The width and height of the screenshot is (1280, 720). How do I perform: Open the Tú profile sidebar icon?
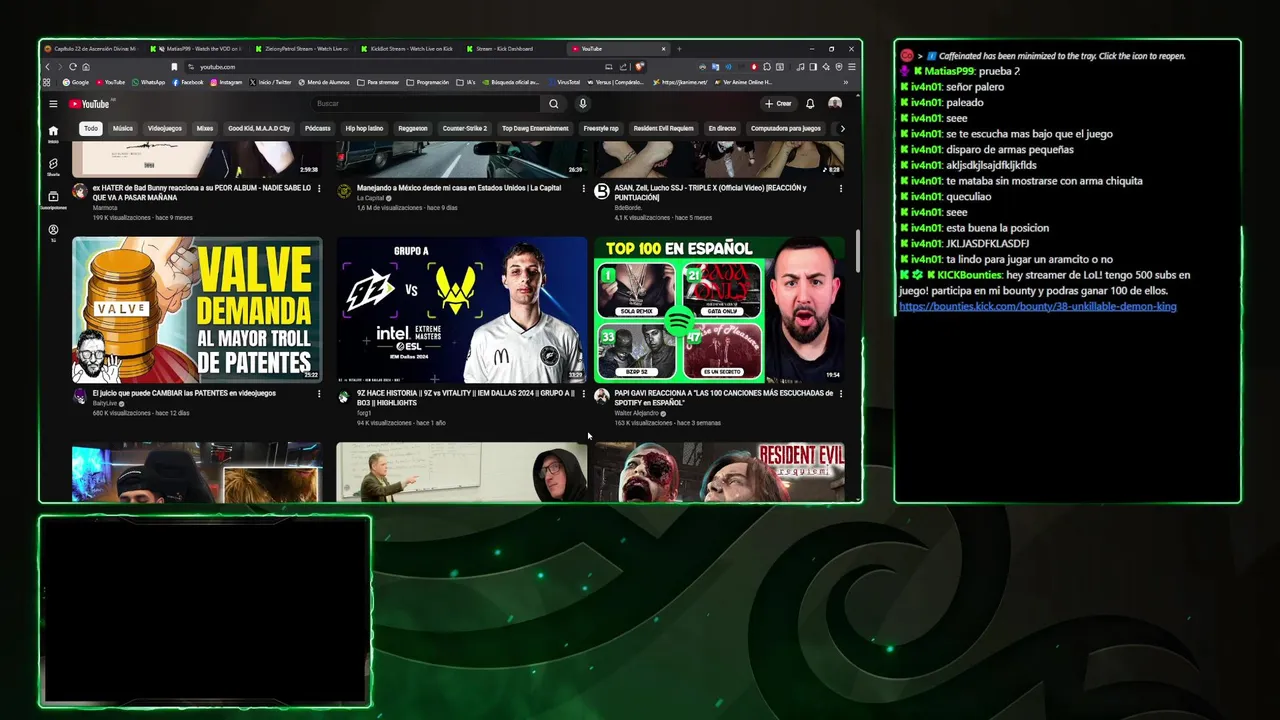(53, 233)
